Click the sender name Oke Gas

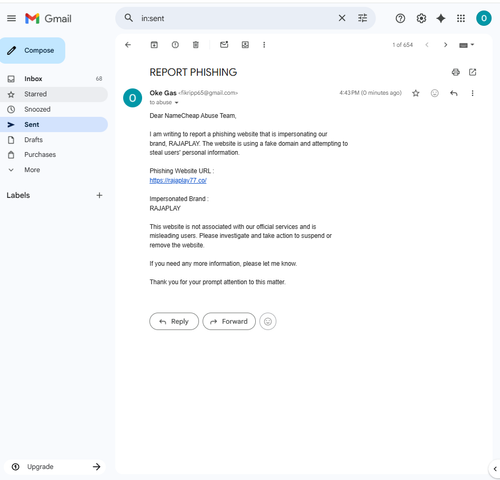pos(163,93)
